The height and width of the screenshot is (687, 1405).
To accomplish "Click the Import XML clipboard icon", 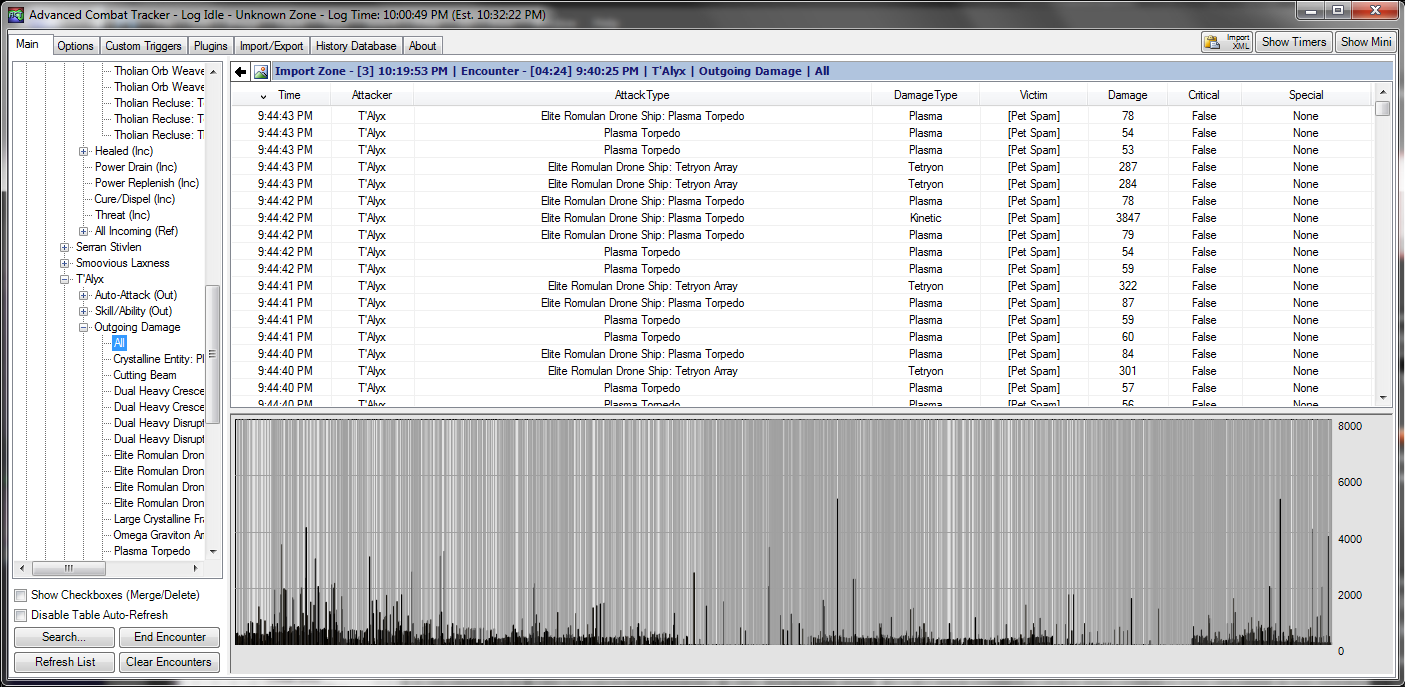I will (x=1212, y=42).
